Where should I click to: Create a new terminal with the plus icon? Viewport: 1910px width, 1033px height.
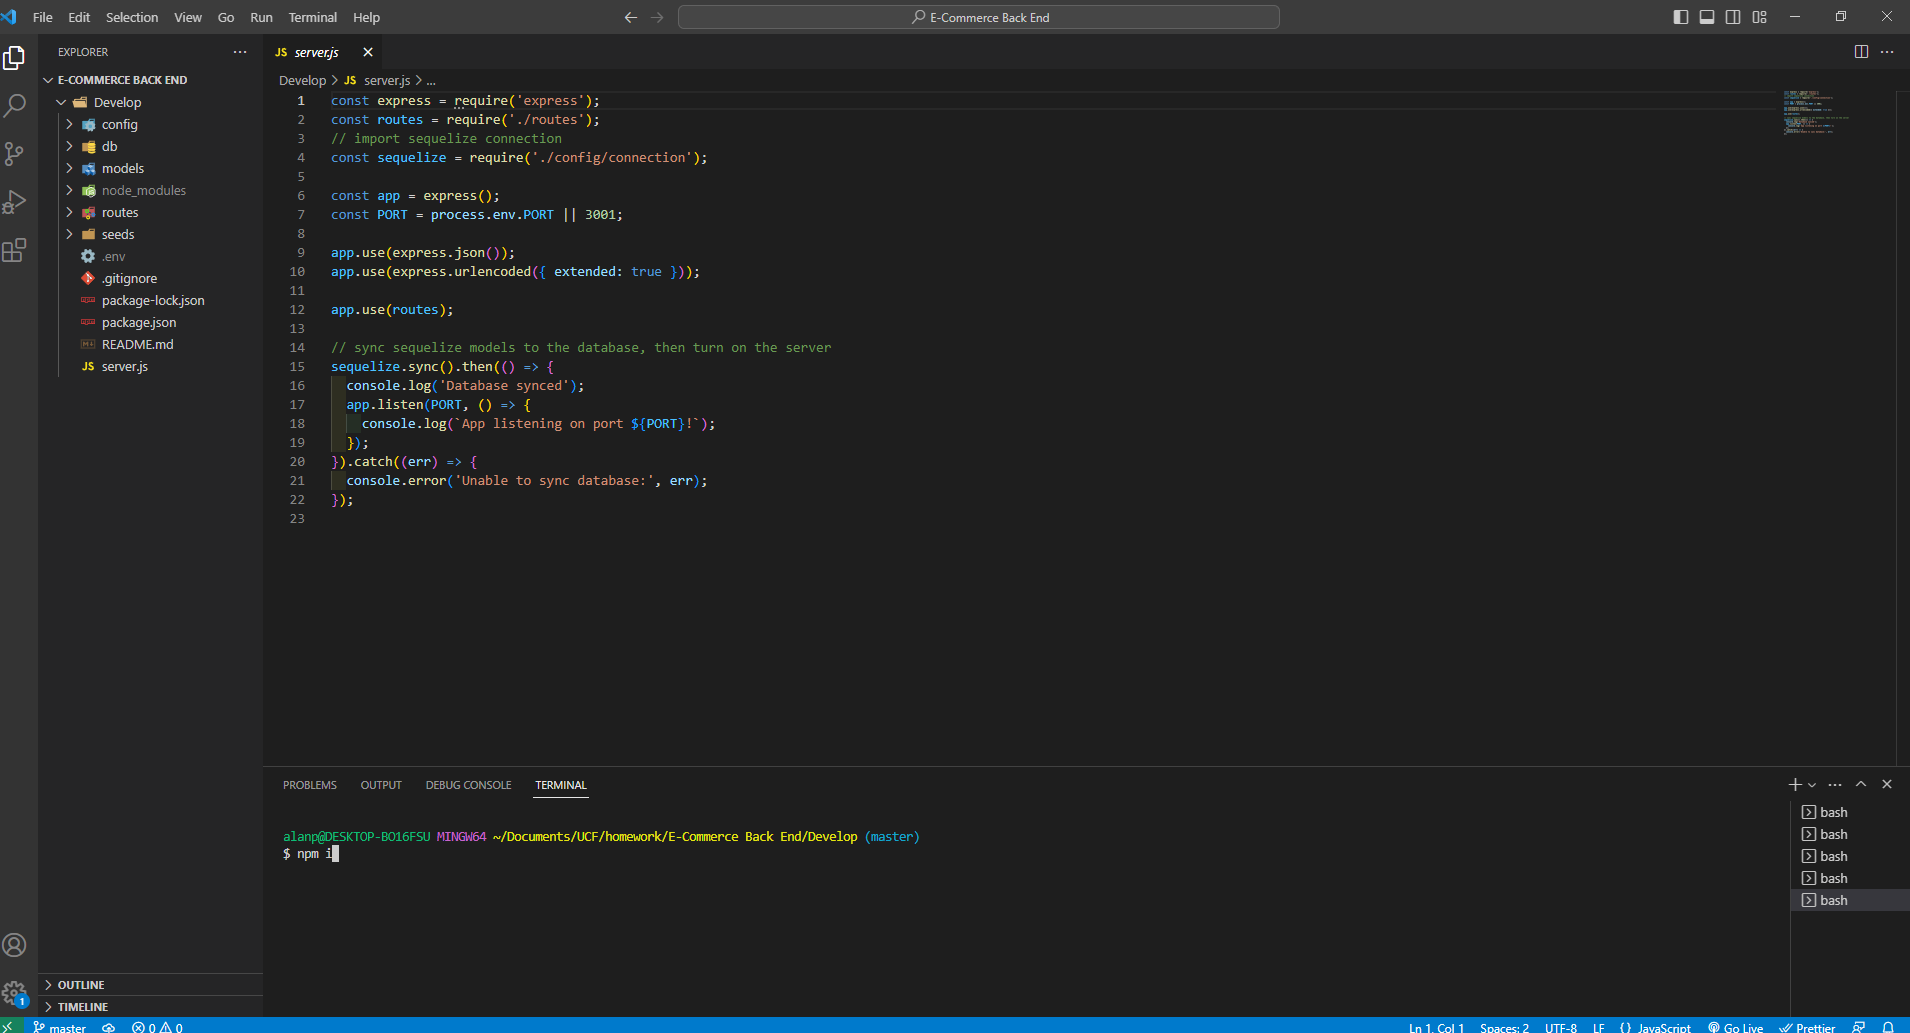[x=1797, y=784]
